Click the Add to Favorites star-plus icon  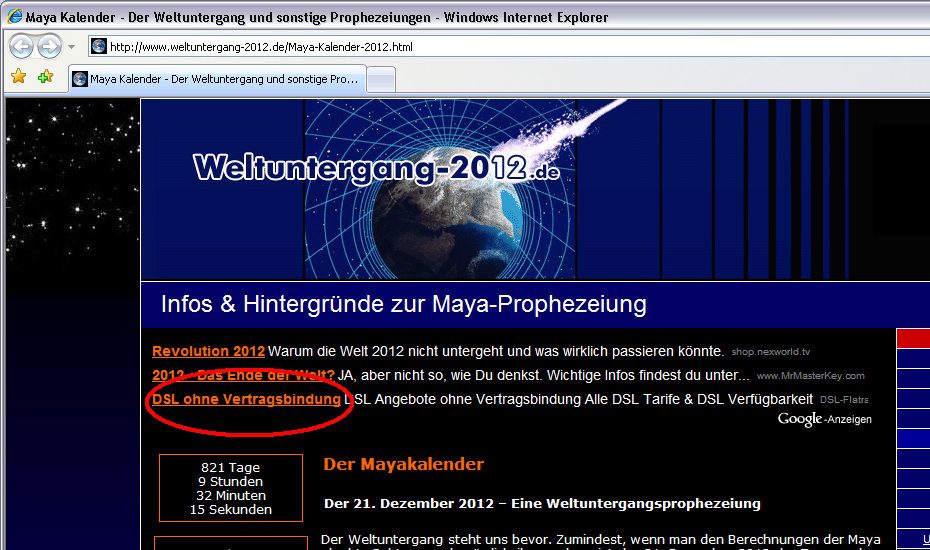click(46, 77)
